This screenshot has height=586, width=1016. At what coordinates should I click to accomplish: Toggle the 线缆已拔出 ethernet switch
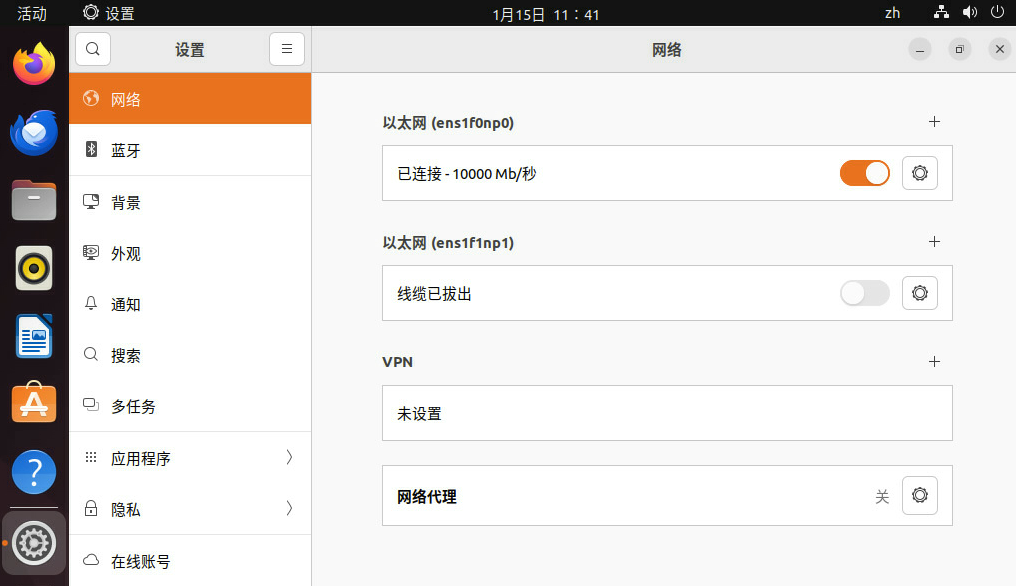[x=865, y=293]
